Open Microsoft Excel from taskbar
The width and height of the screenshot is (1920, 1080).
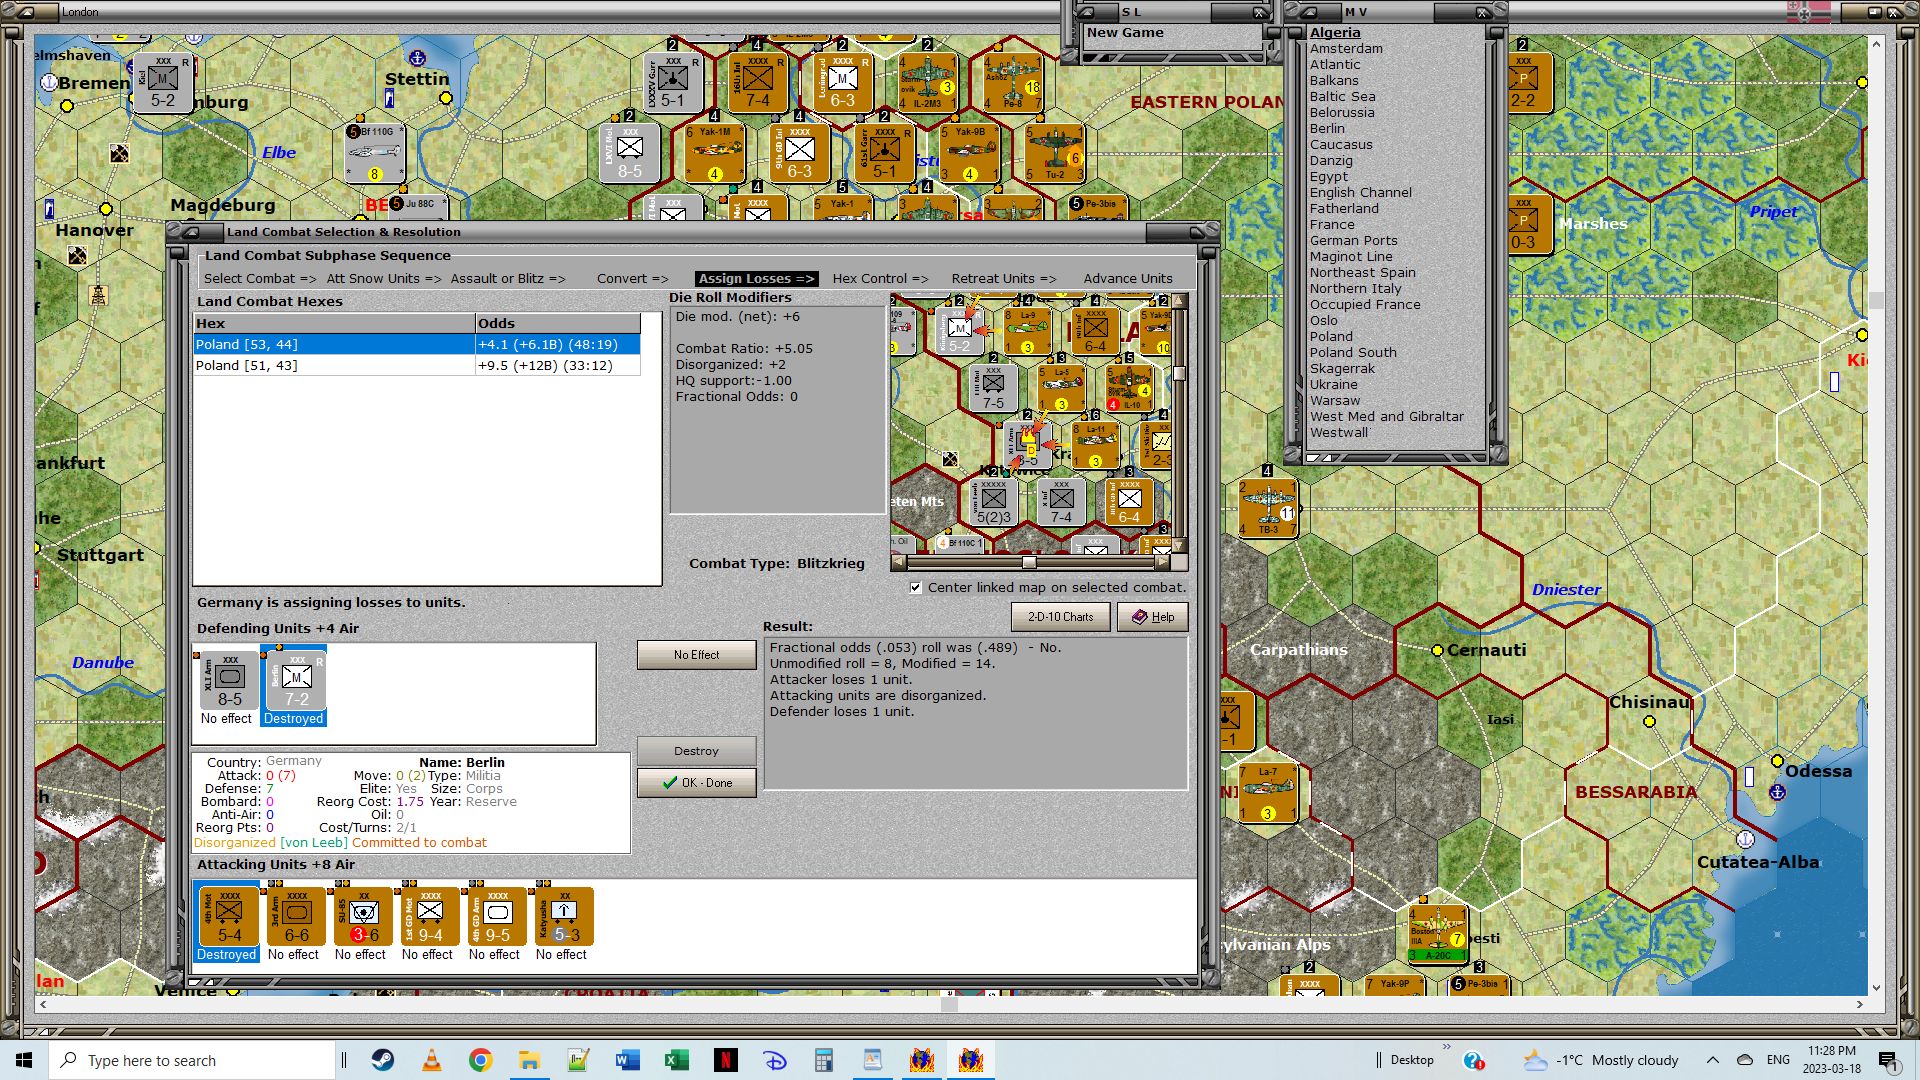(677, 1060)
